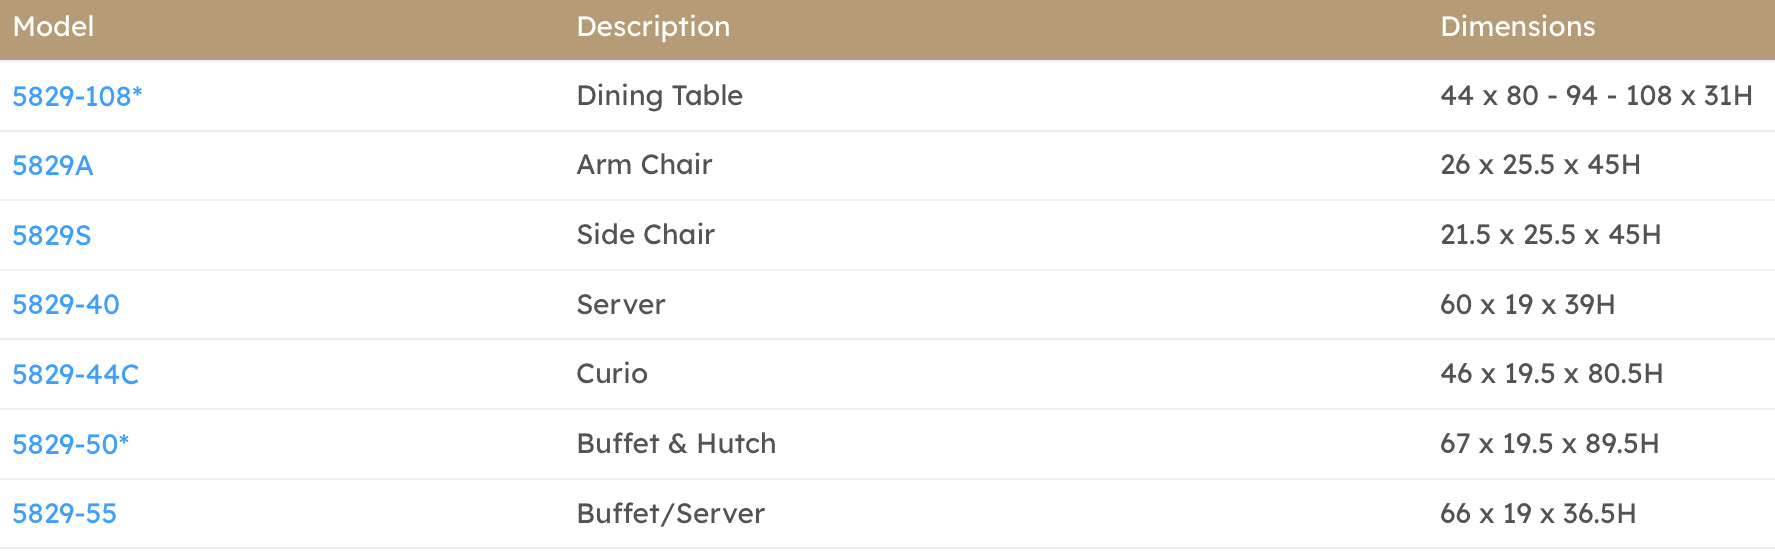Click the 44 x 80 - 94 - 108 x 31H dimensions

click(1596, 96)
